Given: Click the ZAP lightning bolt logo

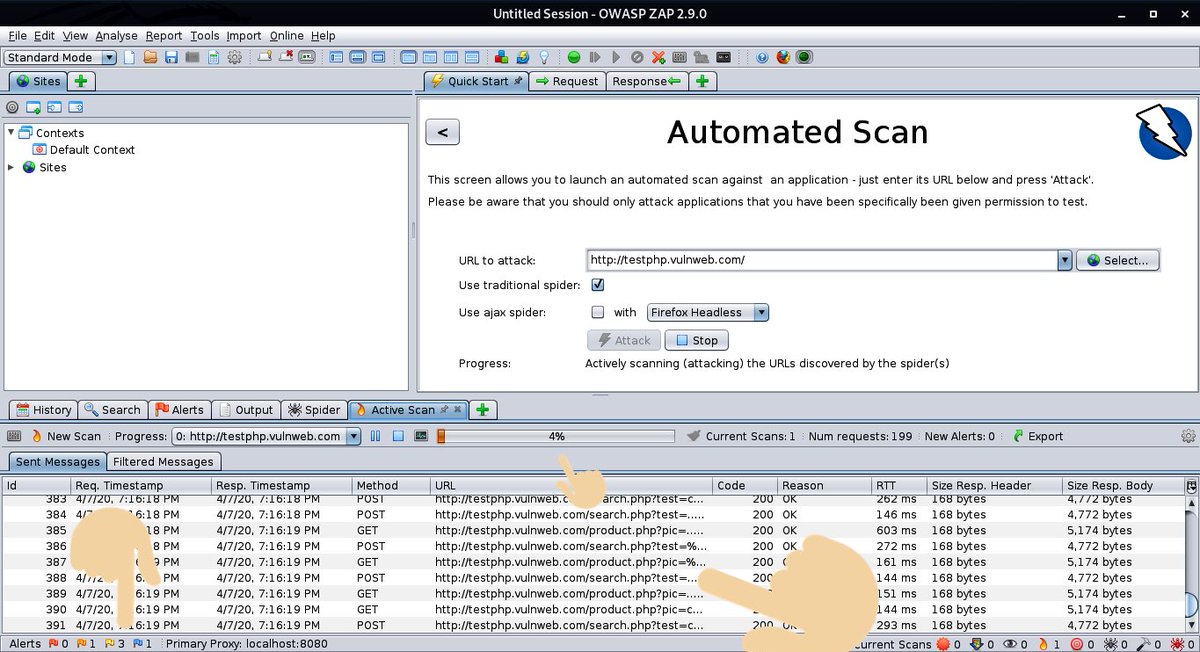Looking at the screenshot, I should click(1164, 132).
